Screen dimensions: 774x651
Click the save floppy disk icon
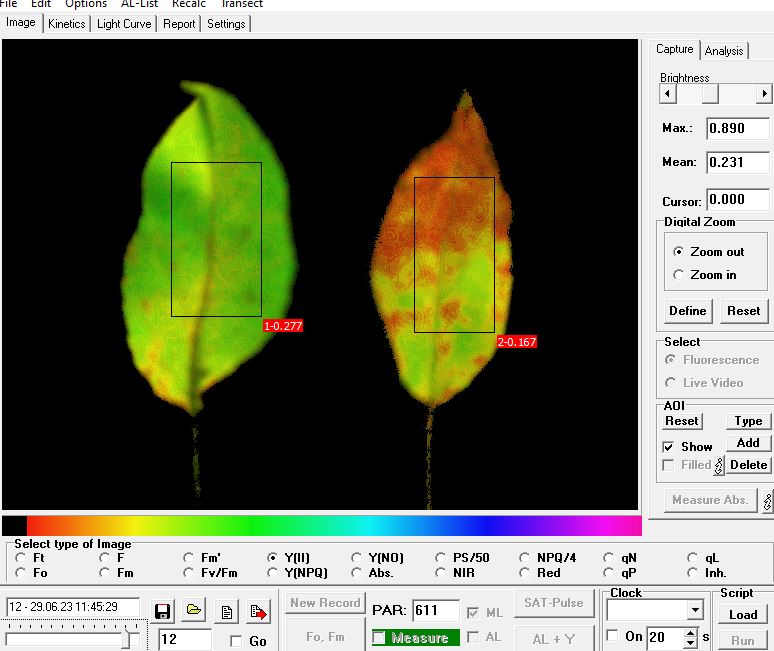tap(163, 611)
